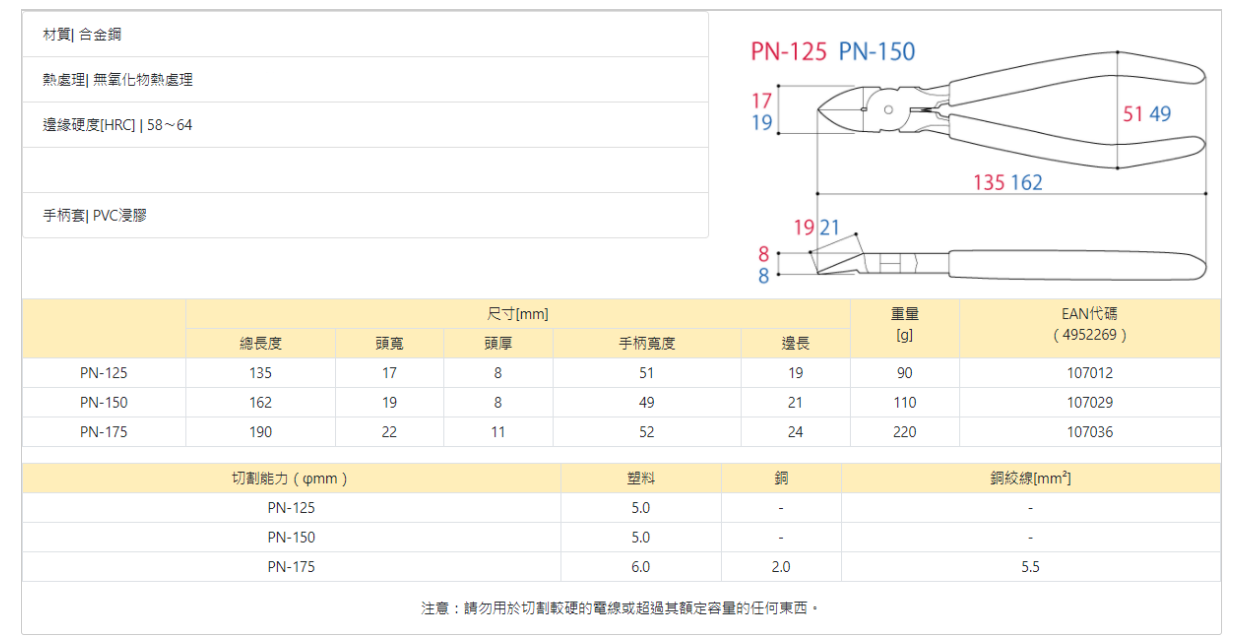
Task: Click the 總長度 column header
Action: [260, 343]
